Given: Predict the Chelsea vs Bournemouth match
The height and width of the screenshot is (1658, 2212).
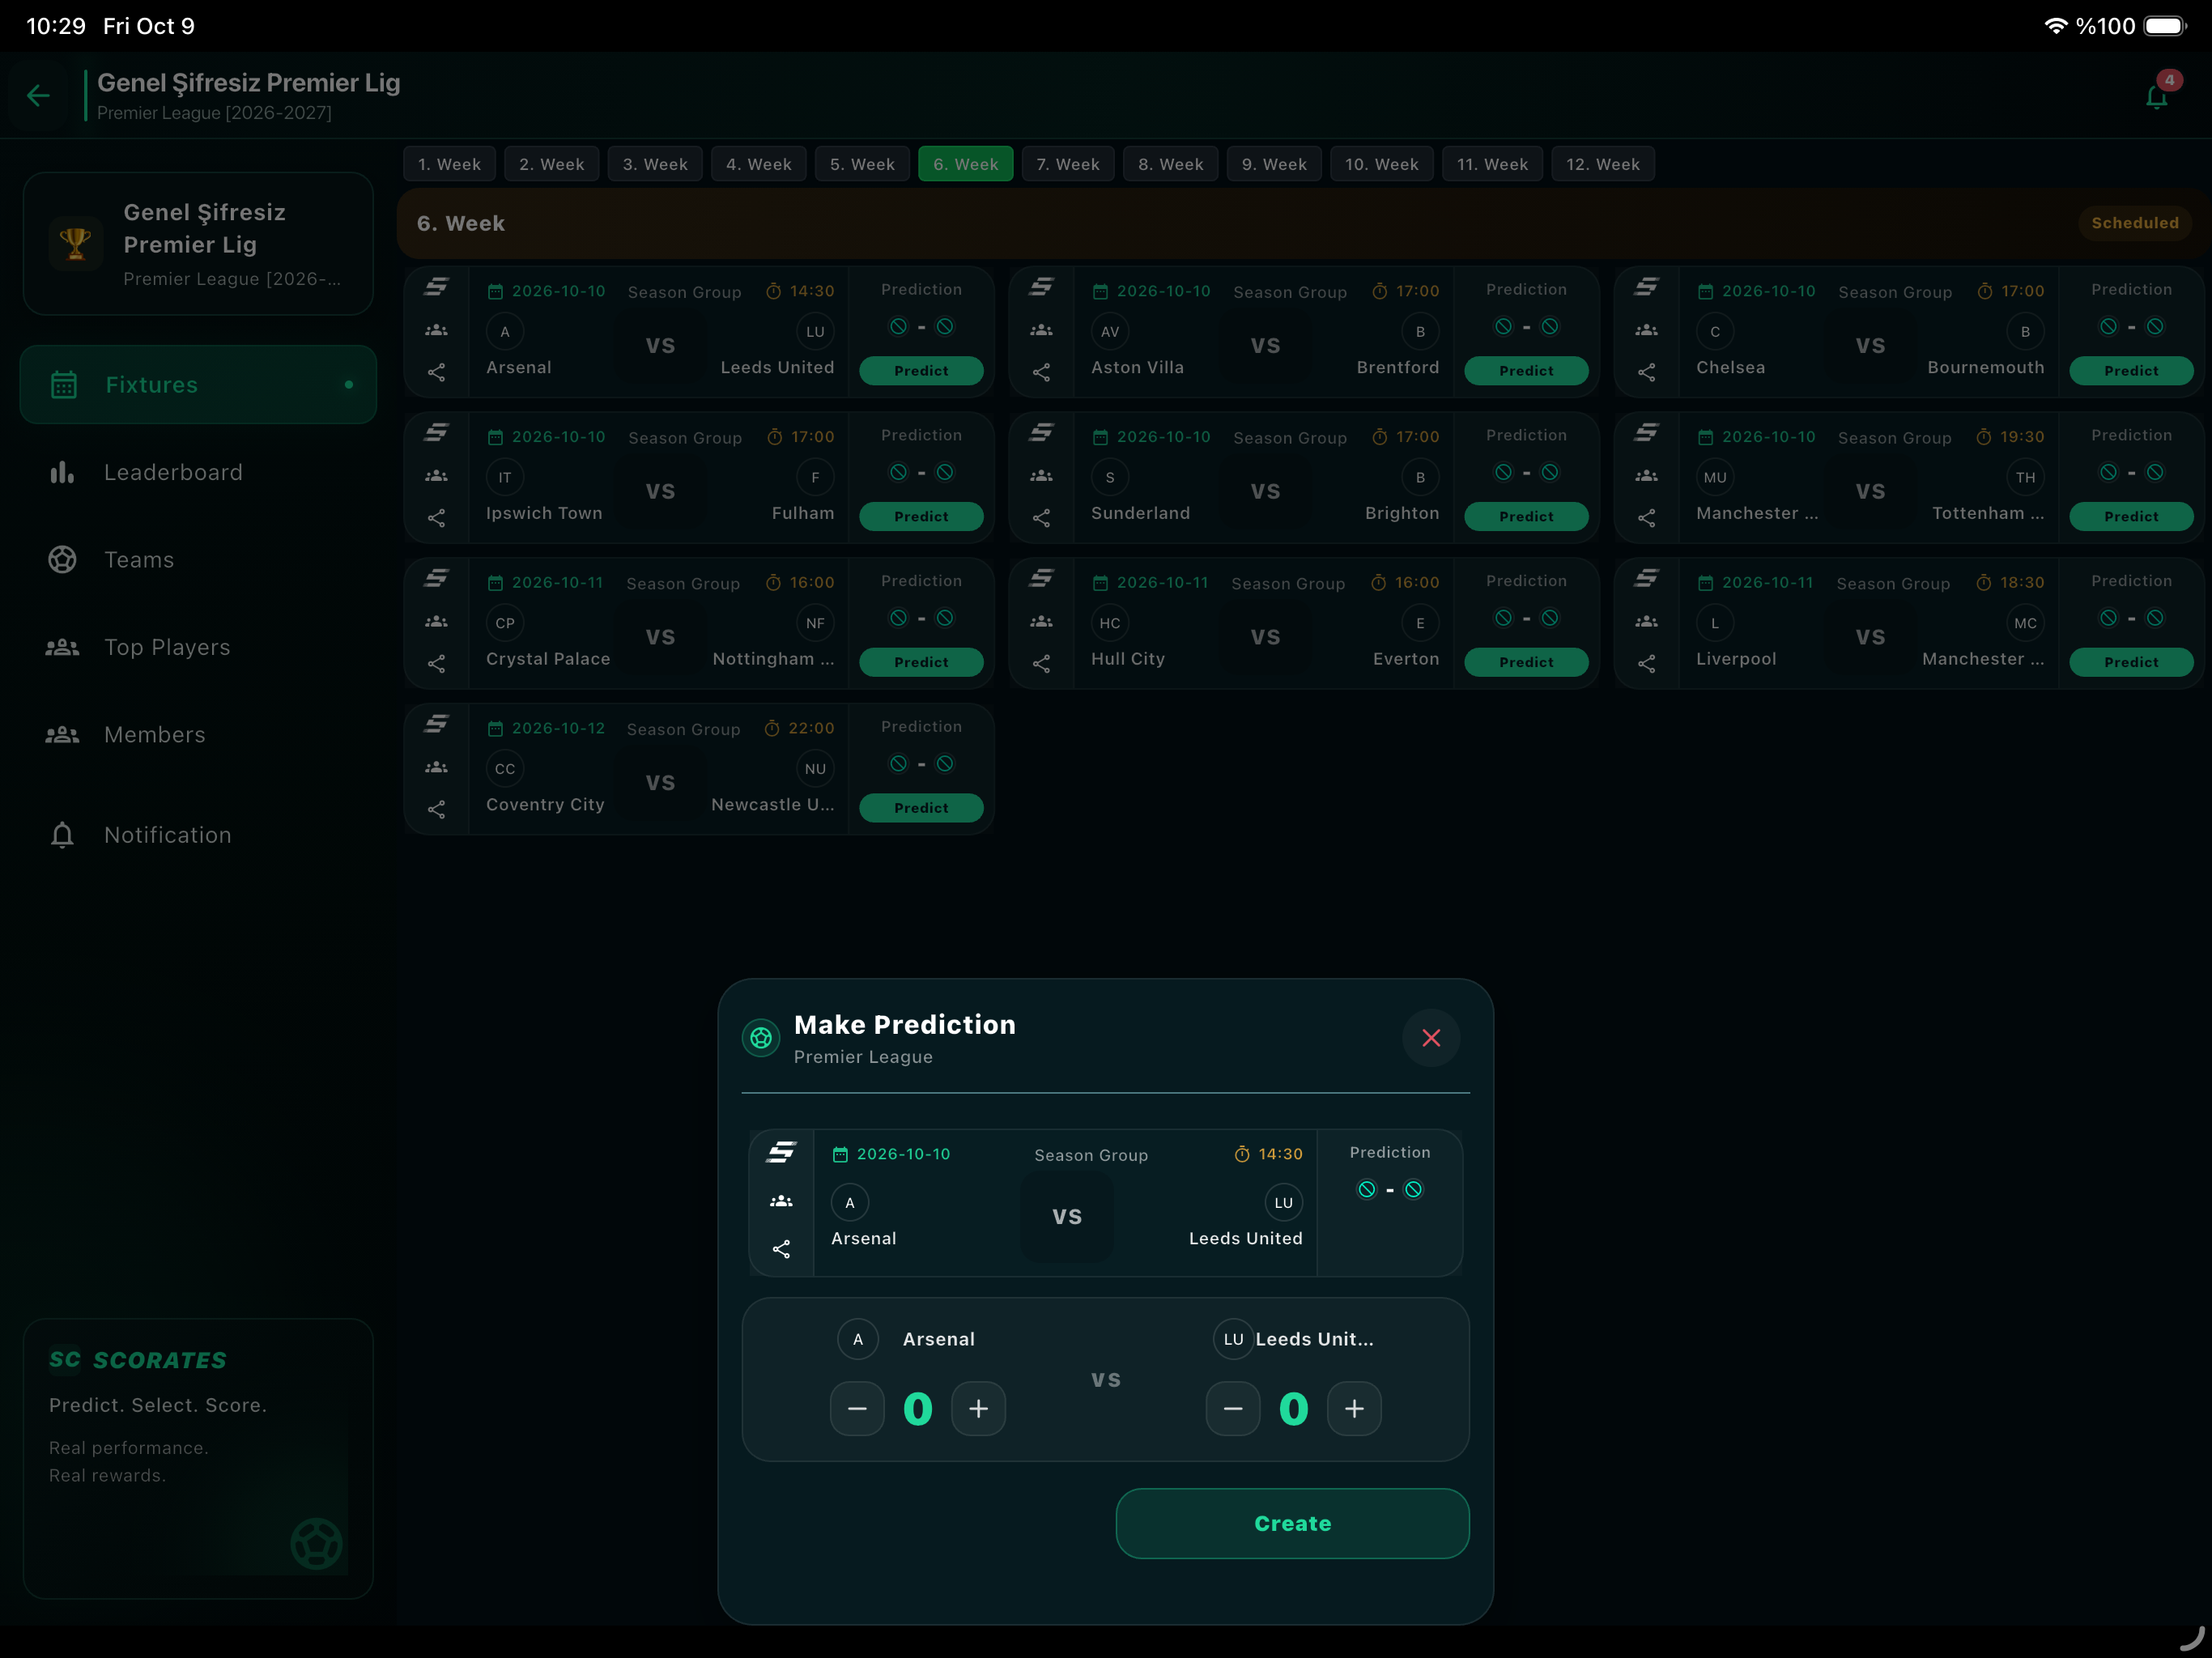Looking at the screenshot, I should coord(2131,370).
